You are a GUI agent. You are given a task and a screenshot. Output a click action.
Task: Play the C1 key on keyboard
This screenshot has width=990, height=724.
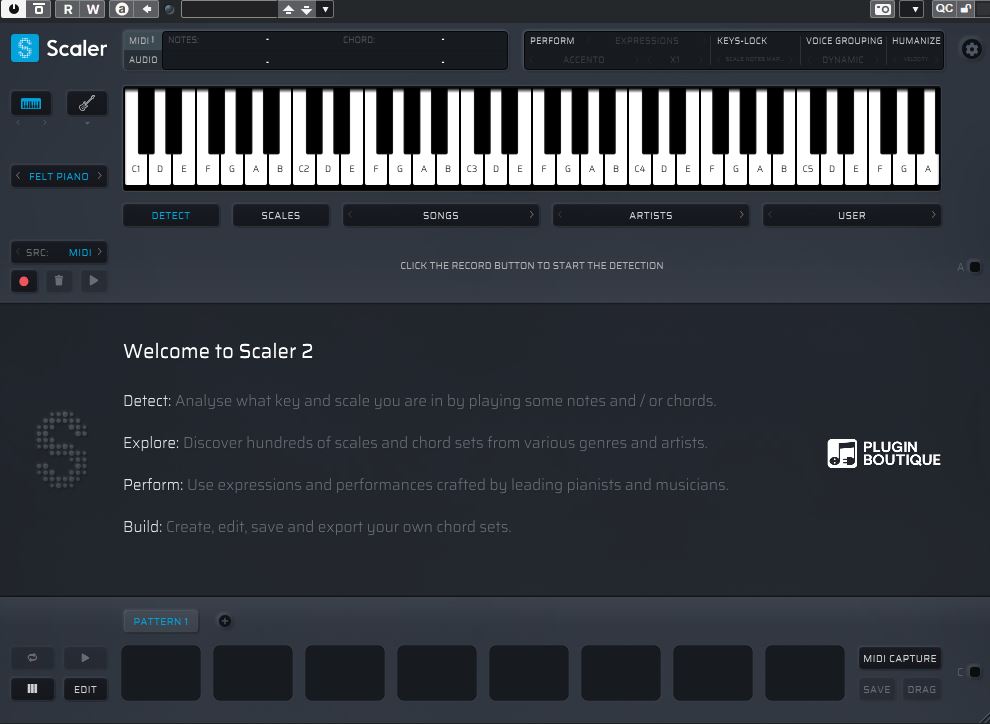click(x=136, y=168)
